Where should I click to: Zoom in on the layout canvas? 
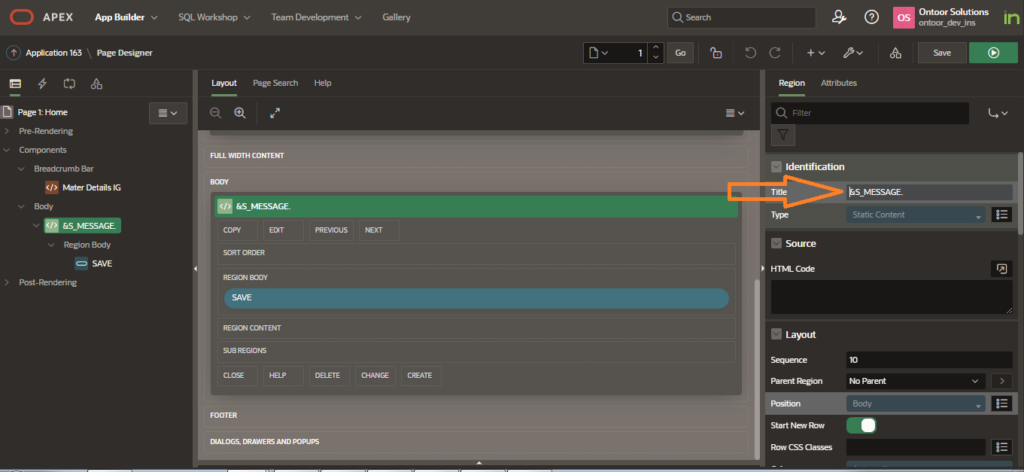pos(240,113)
